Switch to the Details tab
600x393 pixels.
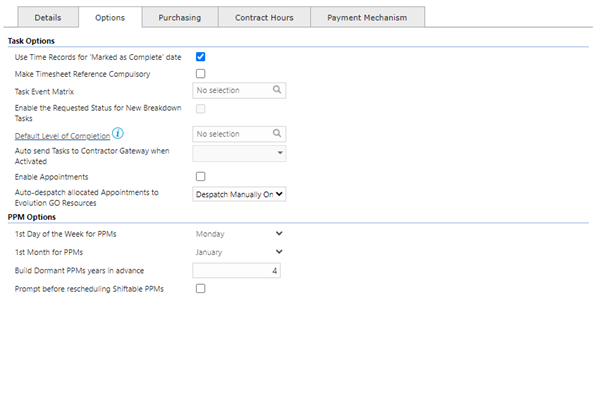tap(48, 18)
